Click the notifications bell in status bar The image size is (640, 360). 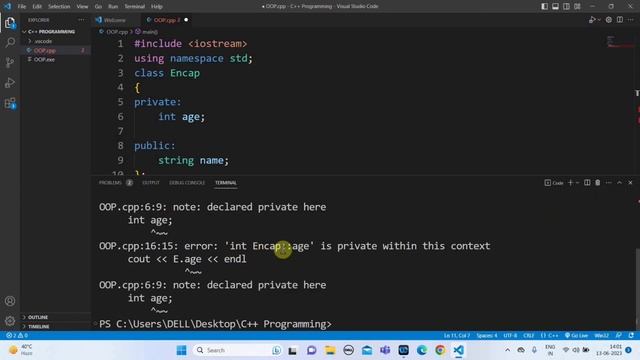coord(631,335)
